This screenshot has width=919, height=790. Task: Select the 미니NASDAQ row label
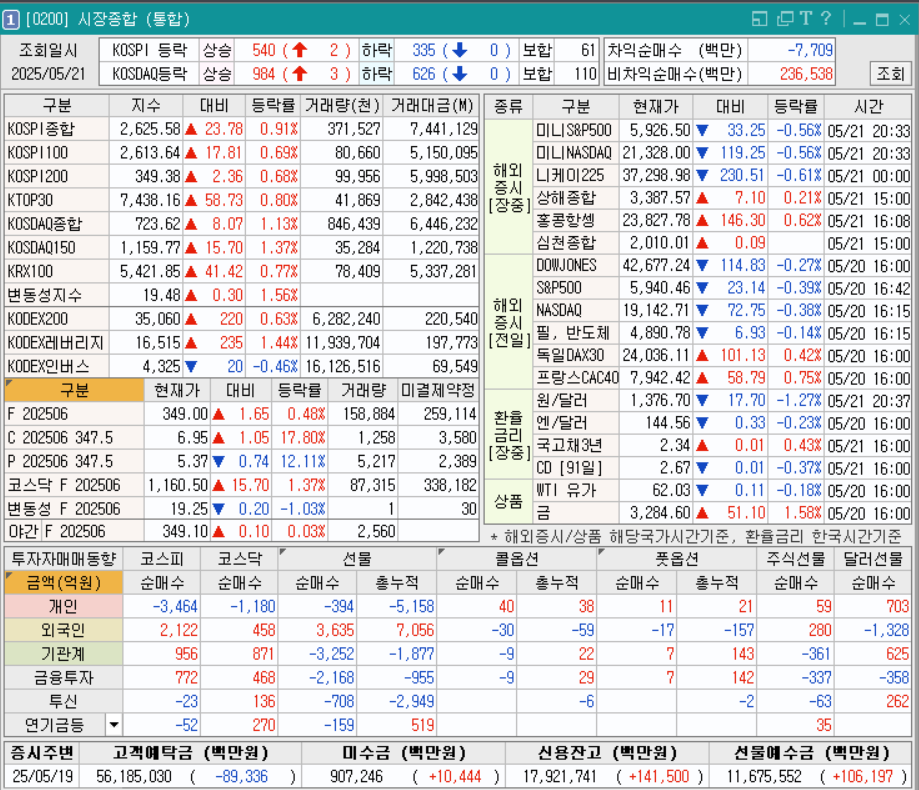pos(574,153)
